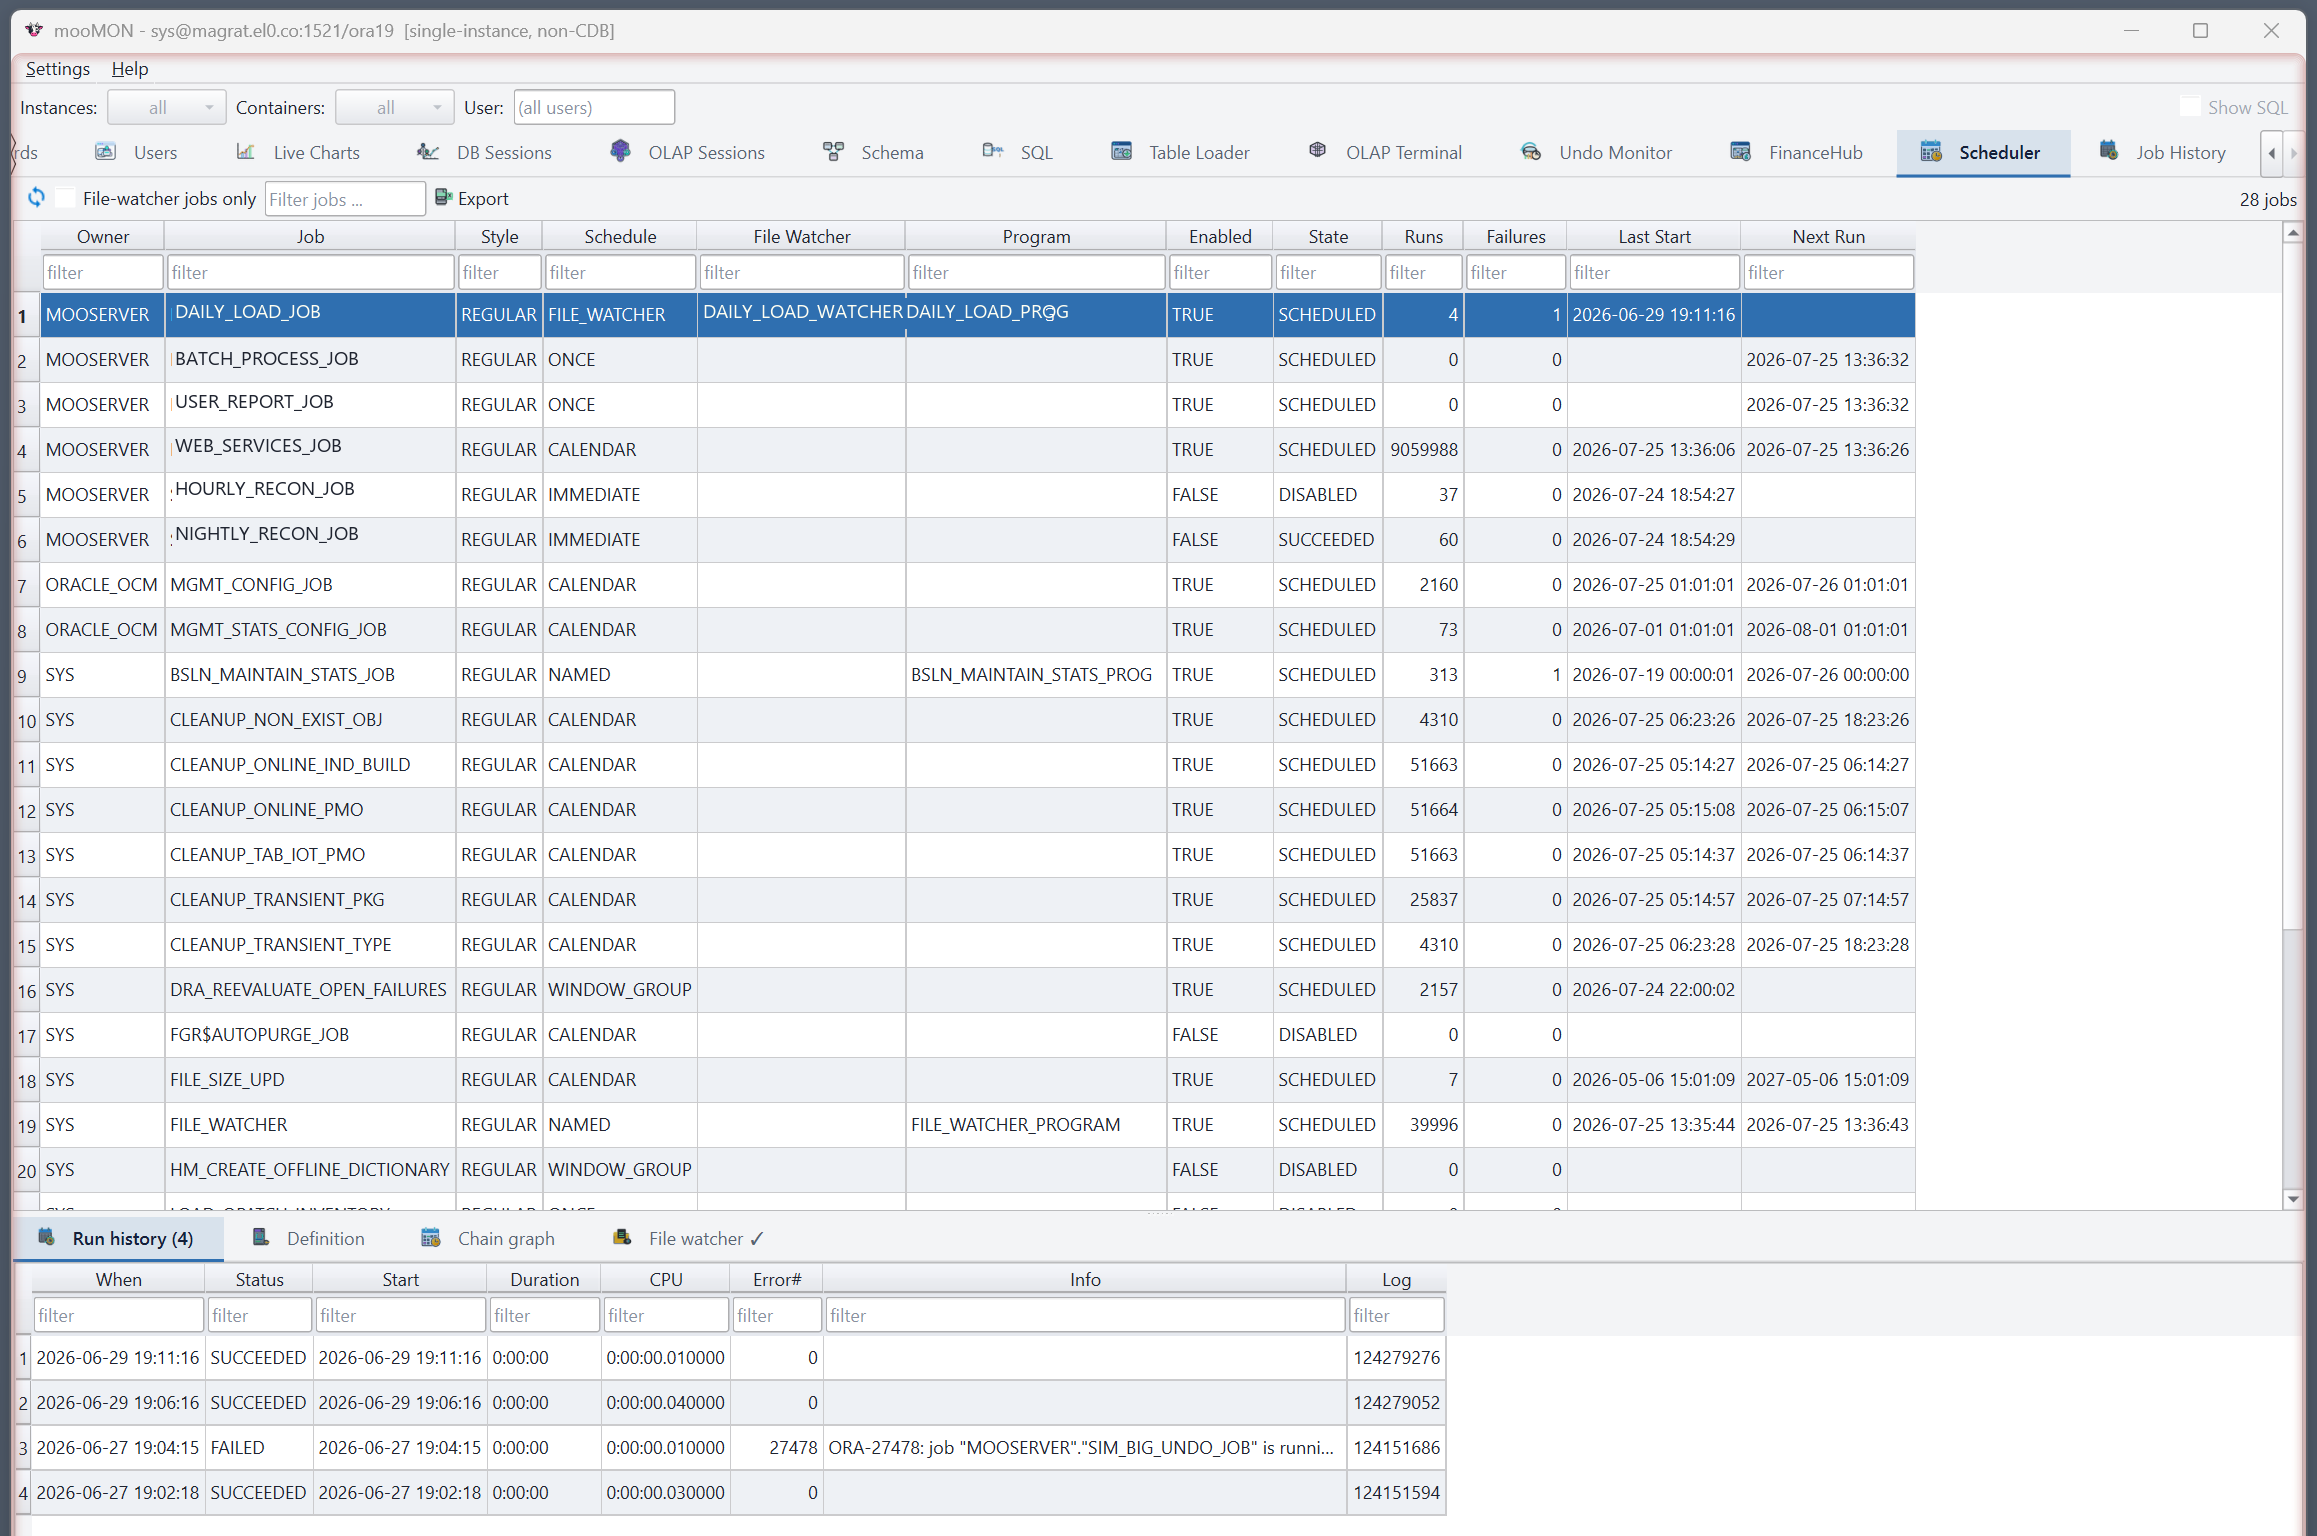Focus the State column filter field
The image size is (2317, 1536).
[1328, 272]
